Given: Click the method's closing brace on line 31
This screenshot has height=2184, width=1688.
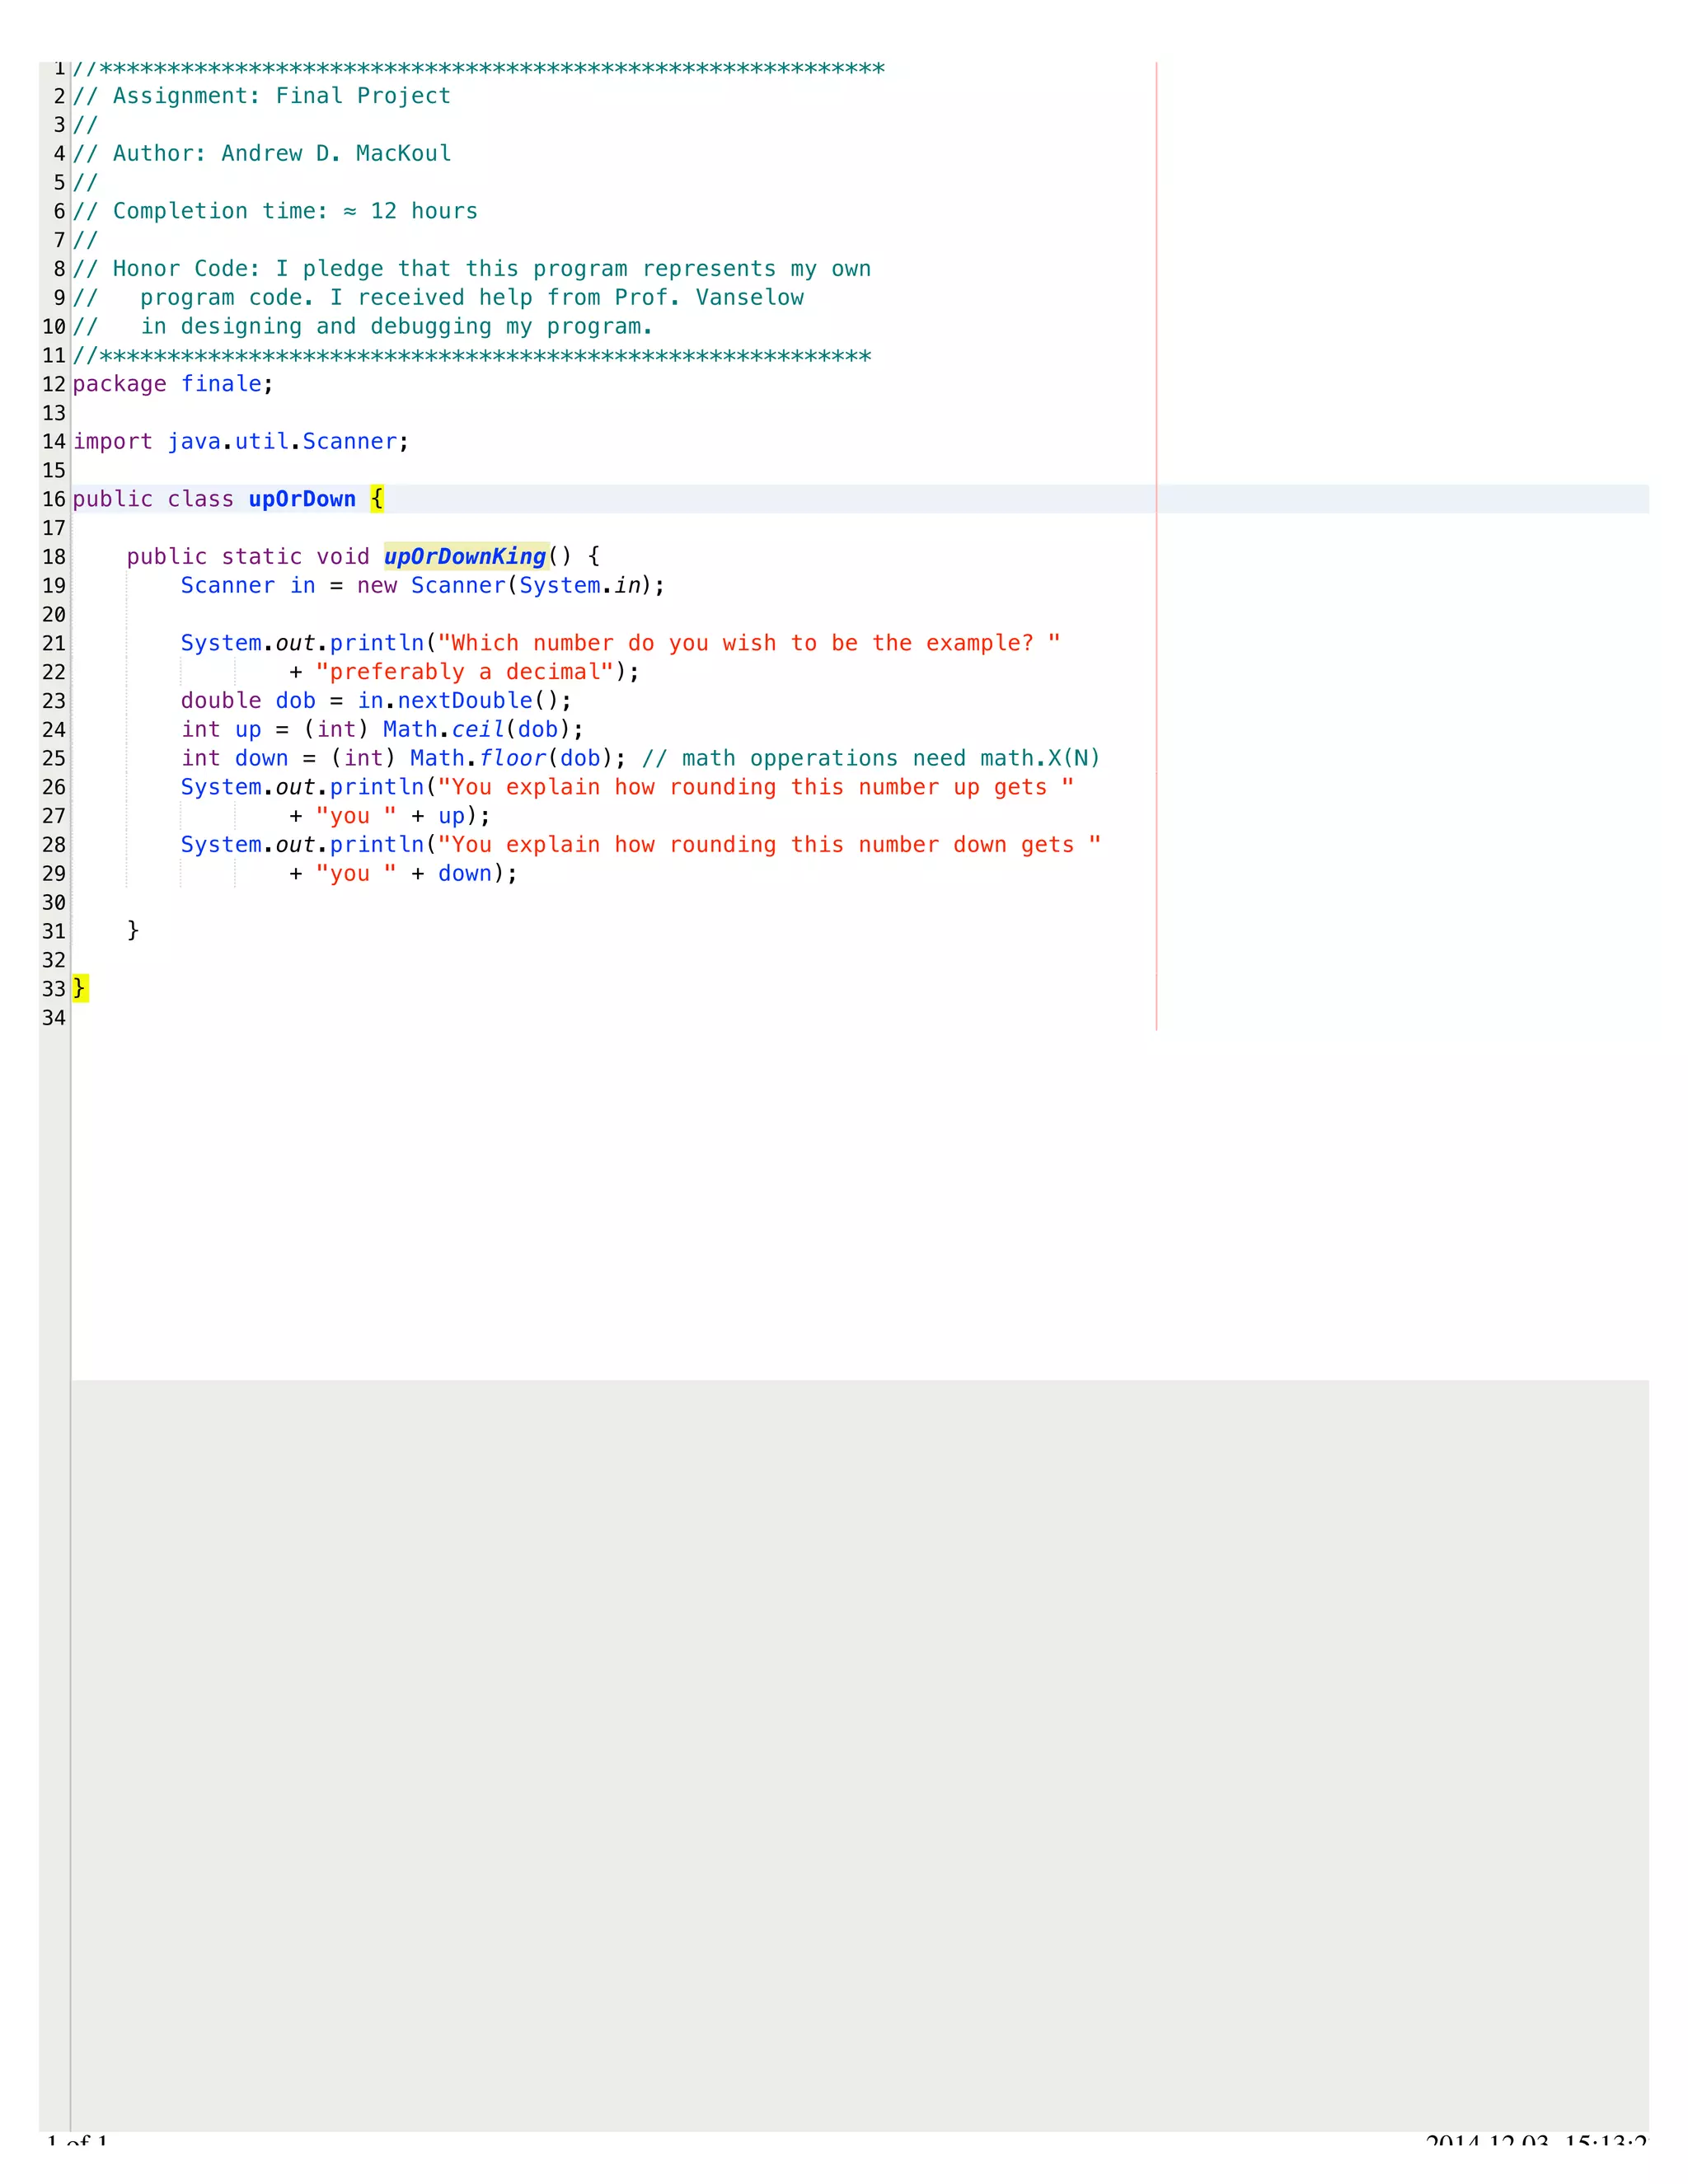Looking at the screenshot, I should (133, 931).
